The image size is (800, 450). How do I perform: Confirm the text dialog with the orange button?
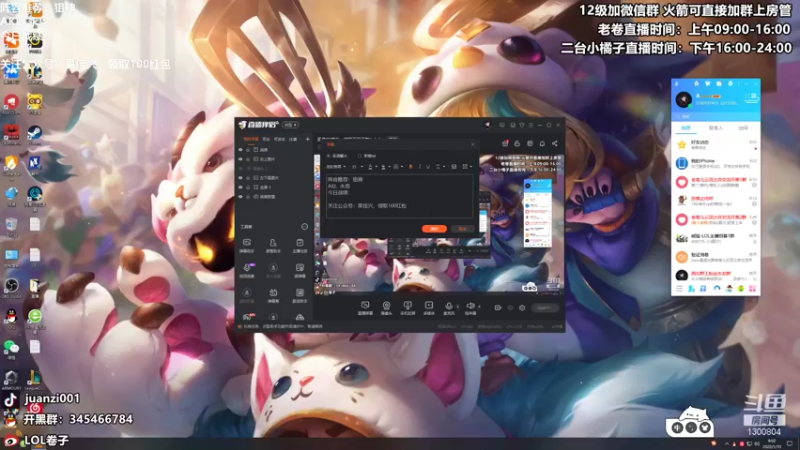[434, 229]
